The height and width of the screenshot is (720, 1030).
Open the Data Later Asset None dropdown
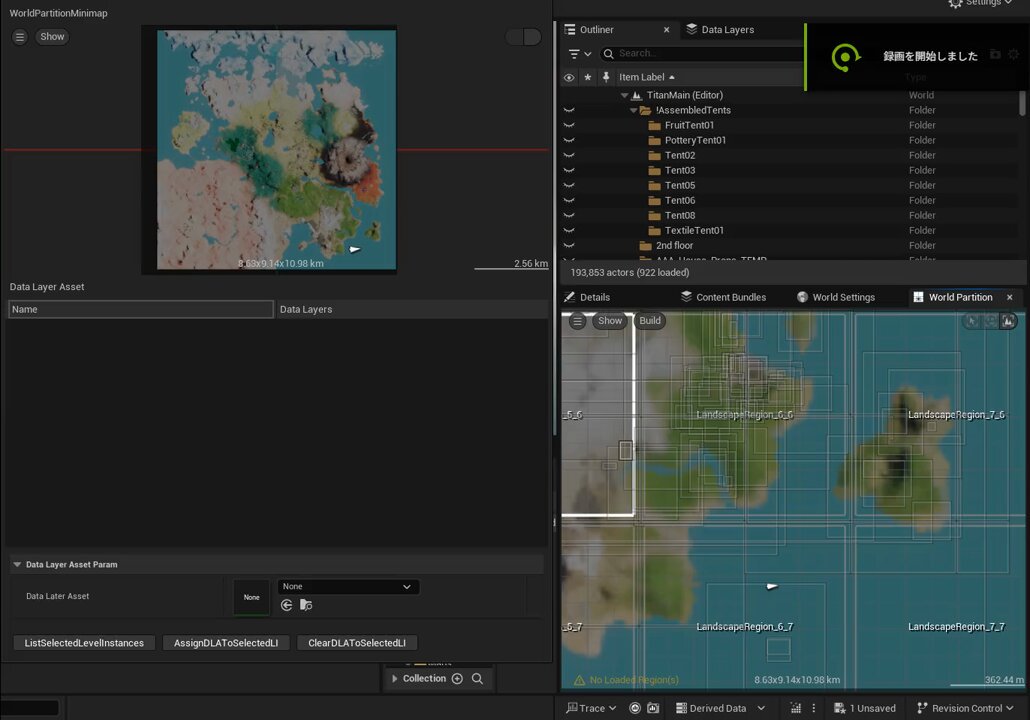348,587
